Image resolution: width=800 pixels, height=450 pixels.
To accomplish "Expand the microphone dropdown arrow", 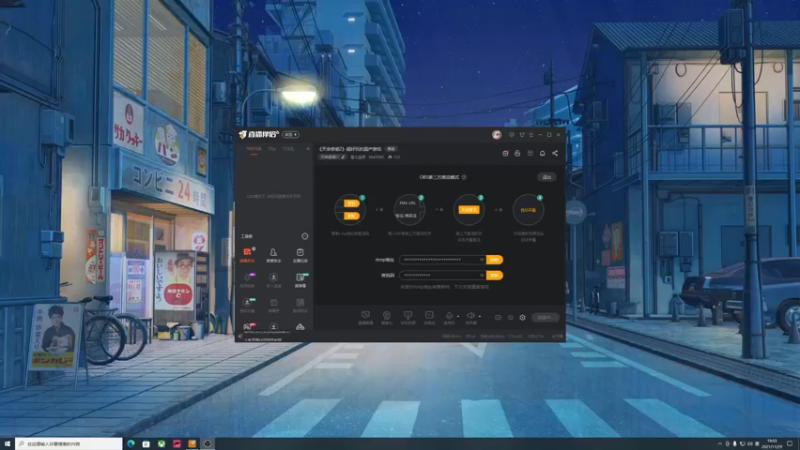I will 458,316.
